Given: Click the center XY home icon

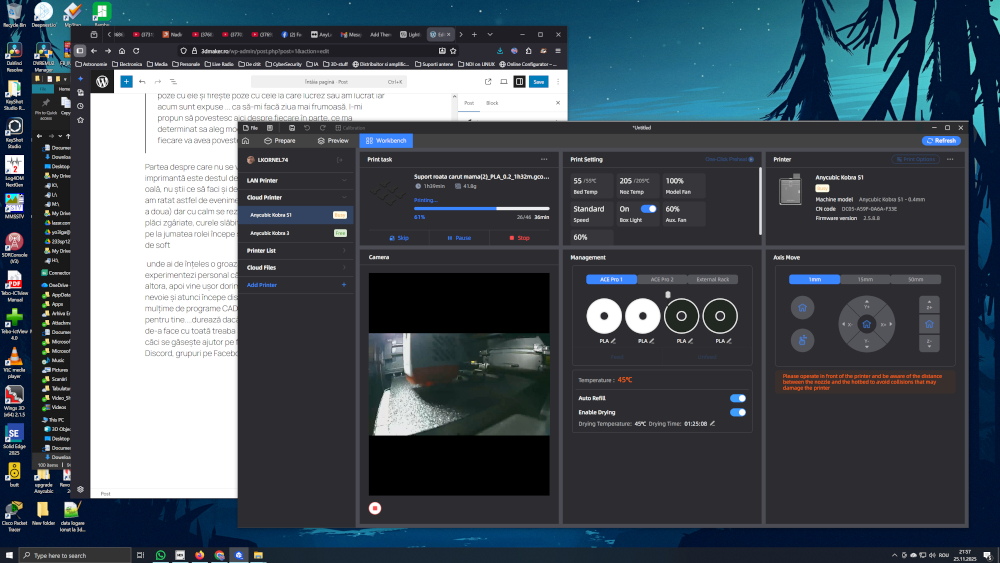Looking at the screenshot, I should [867, 324].
